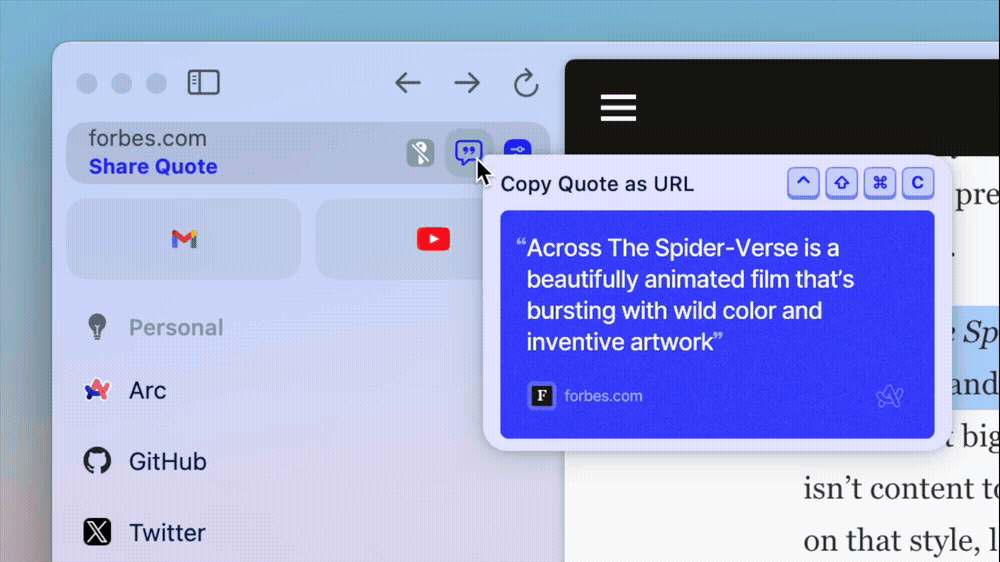Open the pinned Gmail tile
The height and width of the screenshot is (562, 1000).
tap(184, 239)
